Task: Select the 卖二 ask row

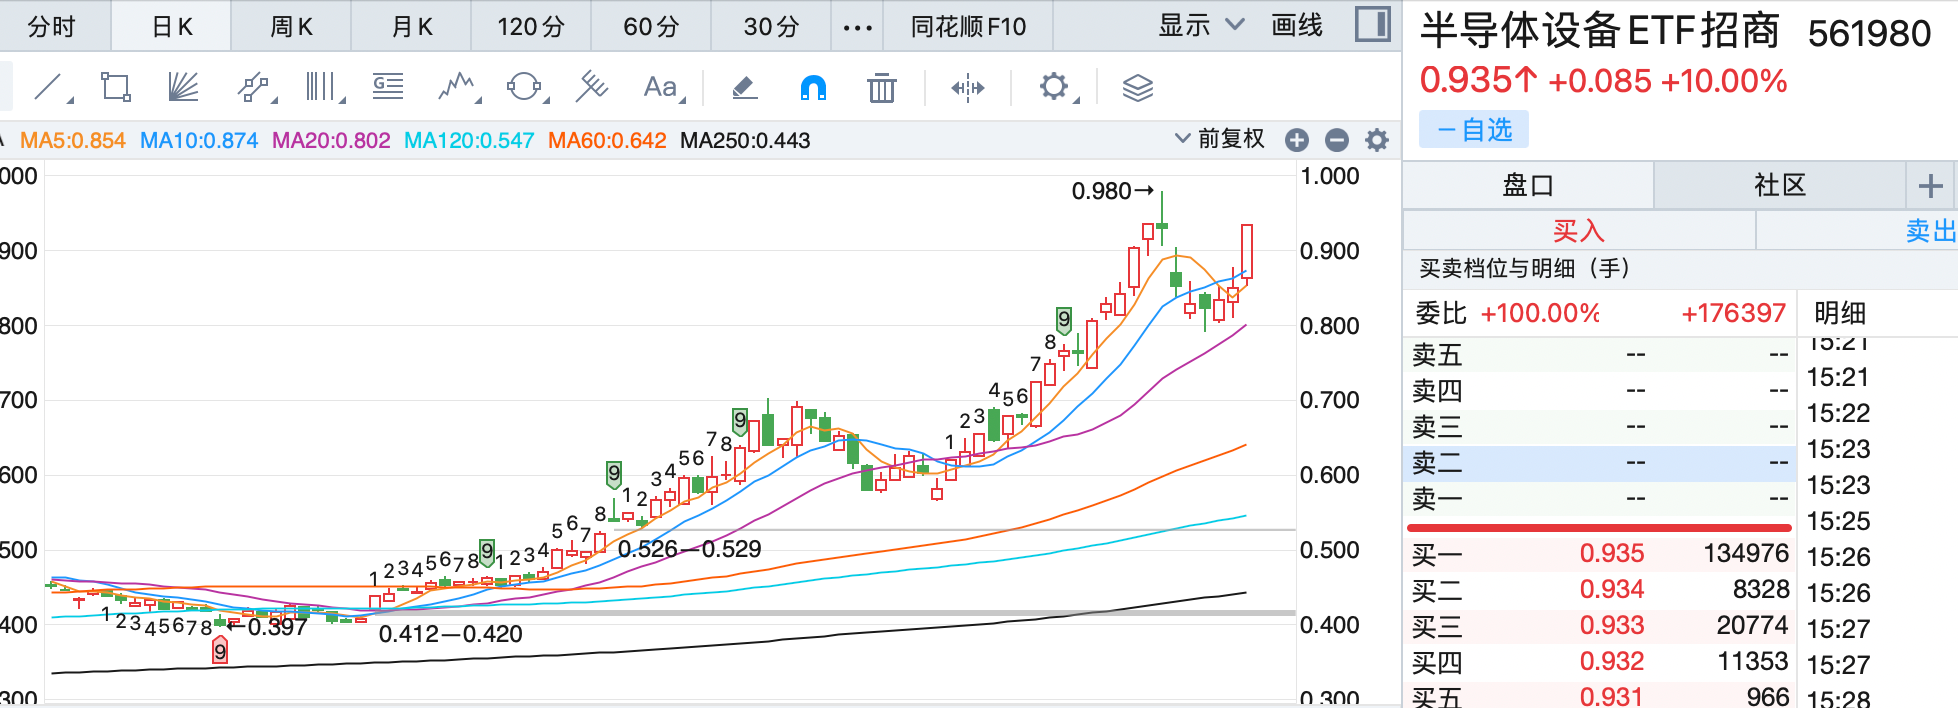Action: point(1600,462)
